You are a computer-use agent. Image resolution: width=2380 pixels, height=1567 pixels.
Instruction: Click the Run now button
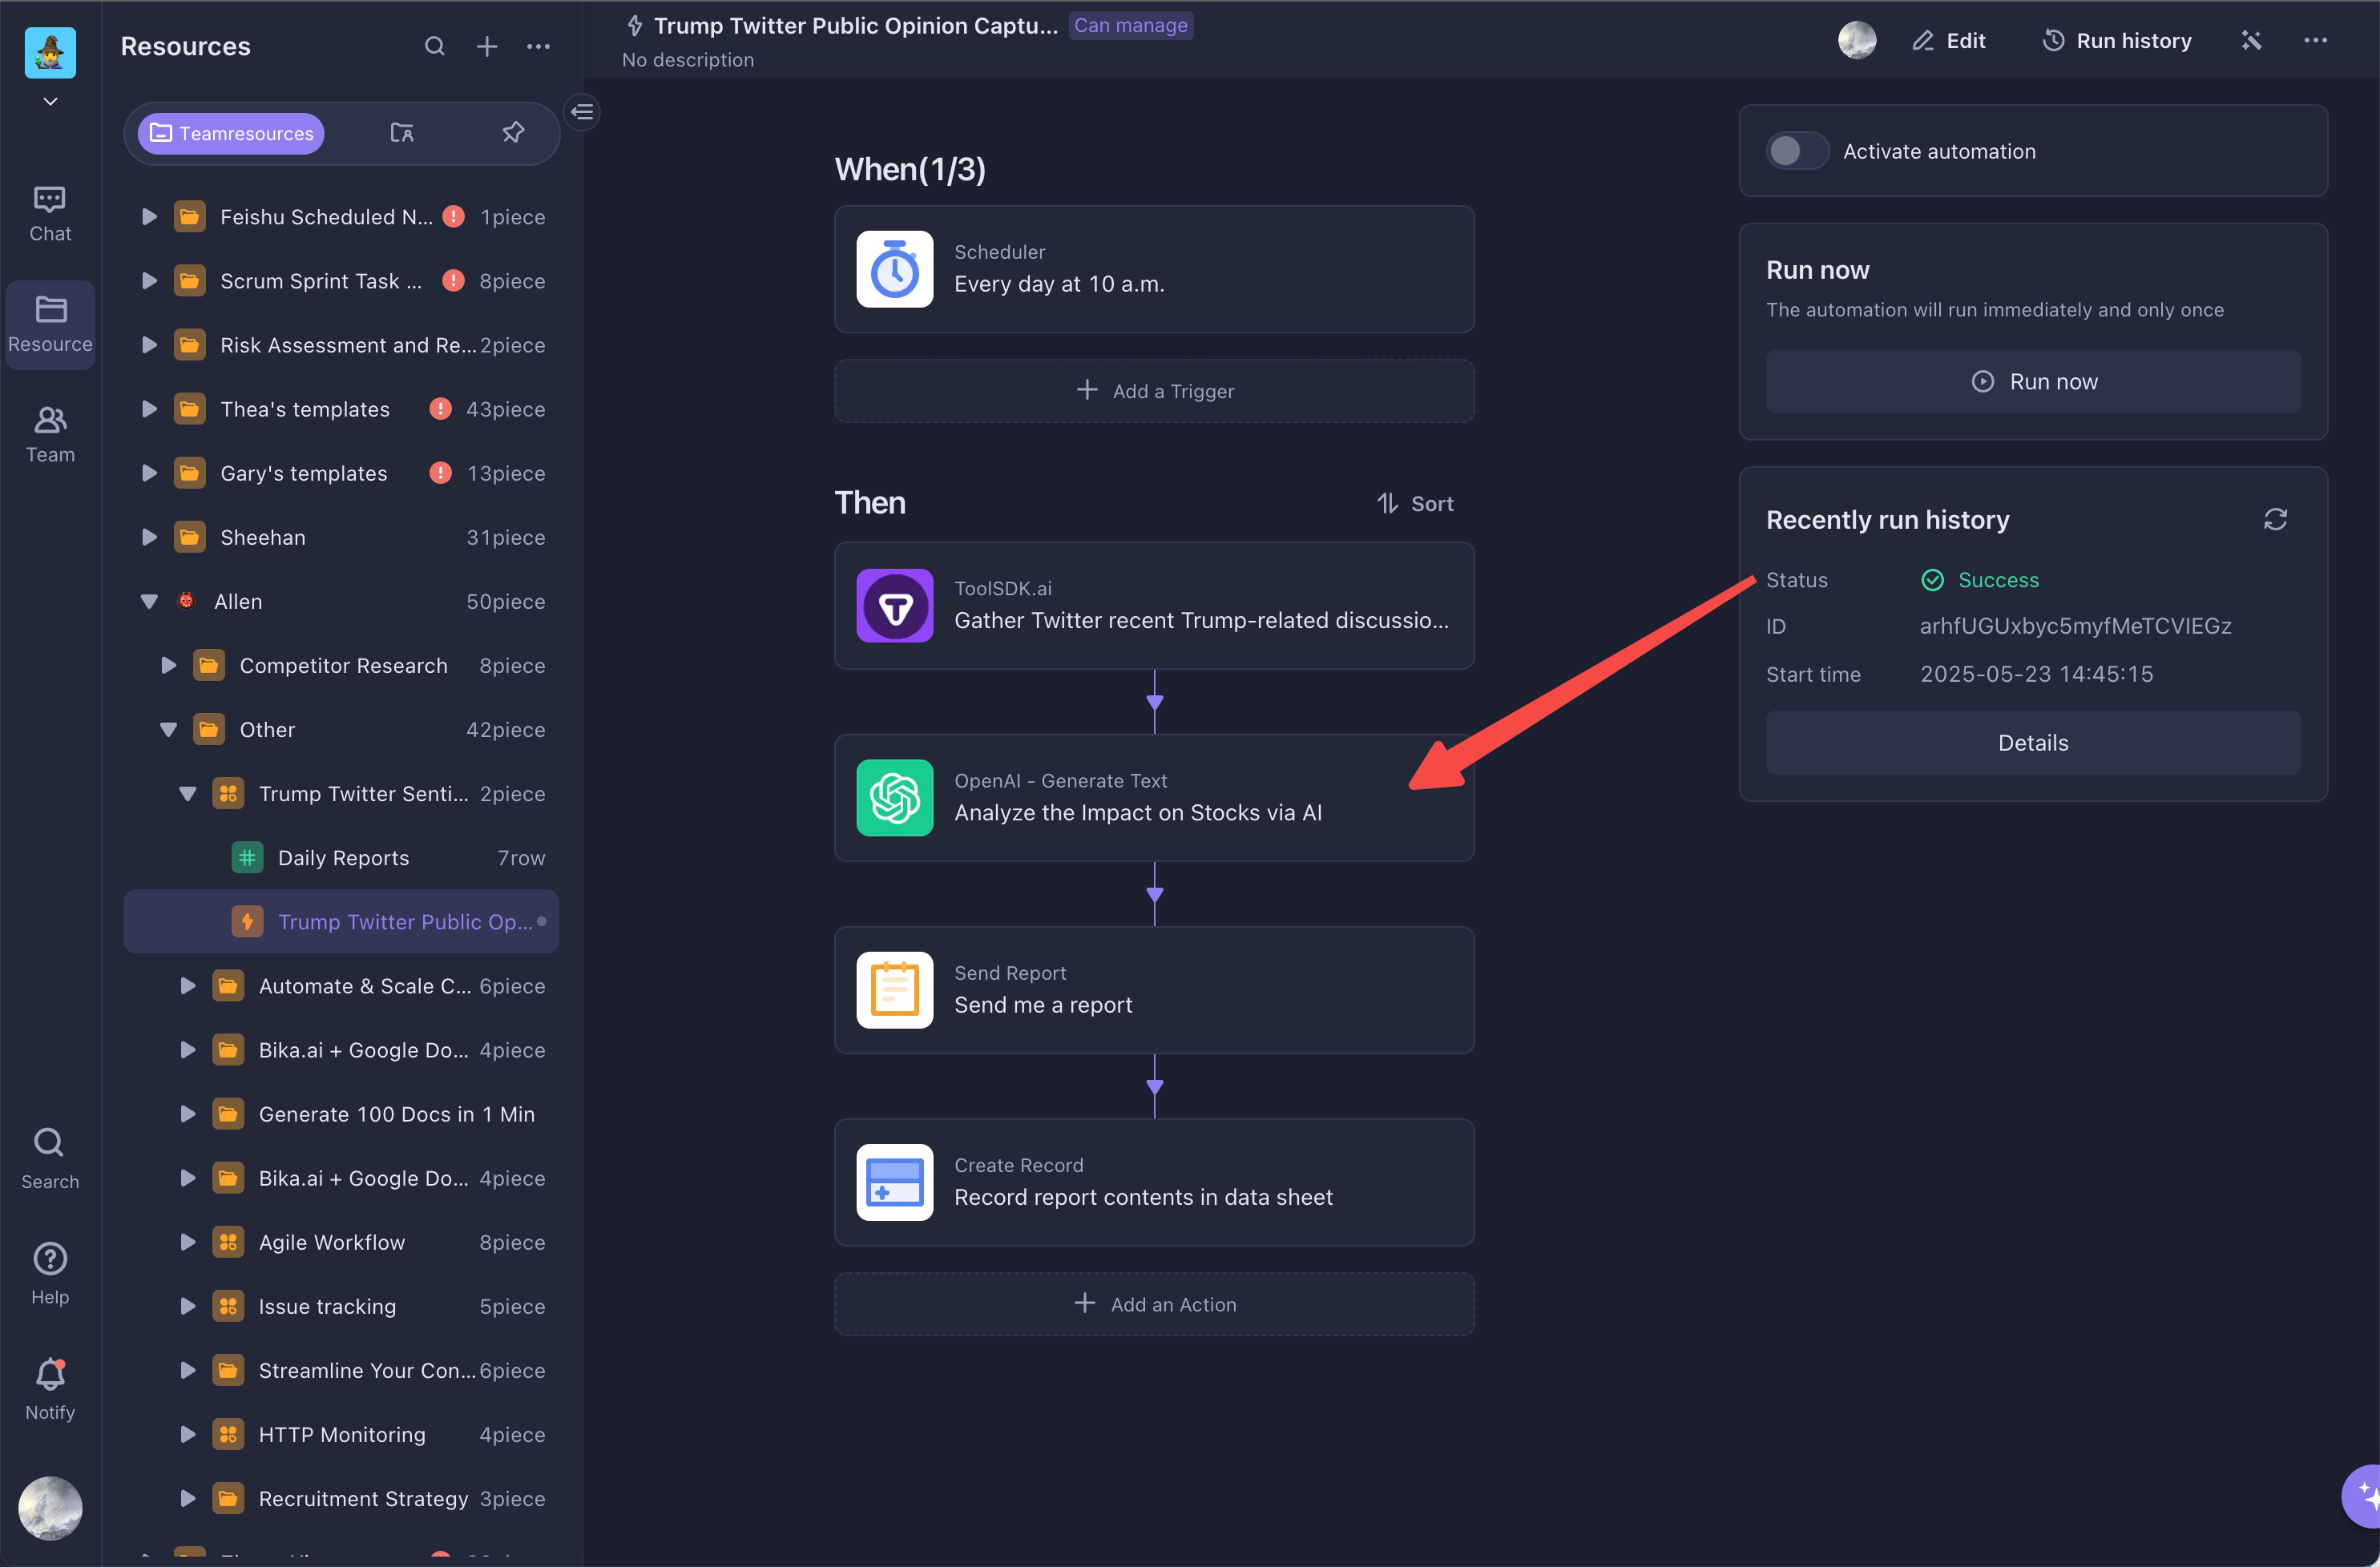pyautogui.click(x=2032, y=381)
